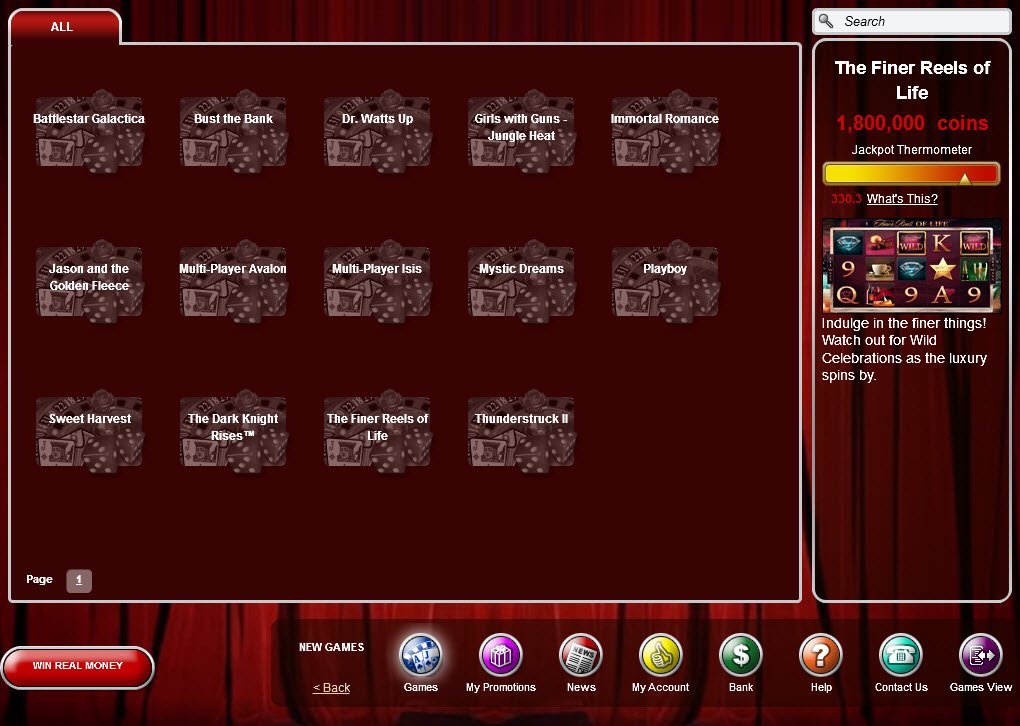Open My Account thumbs-up icon
The width and height of the screenshot is (1020, 726).
pyautogui.click(x=660, y=655)
